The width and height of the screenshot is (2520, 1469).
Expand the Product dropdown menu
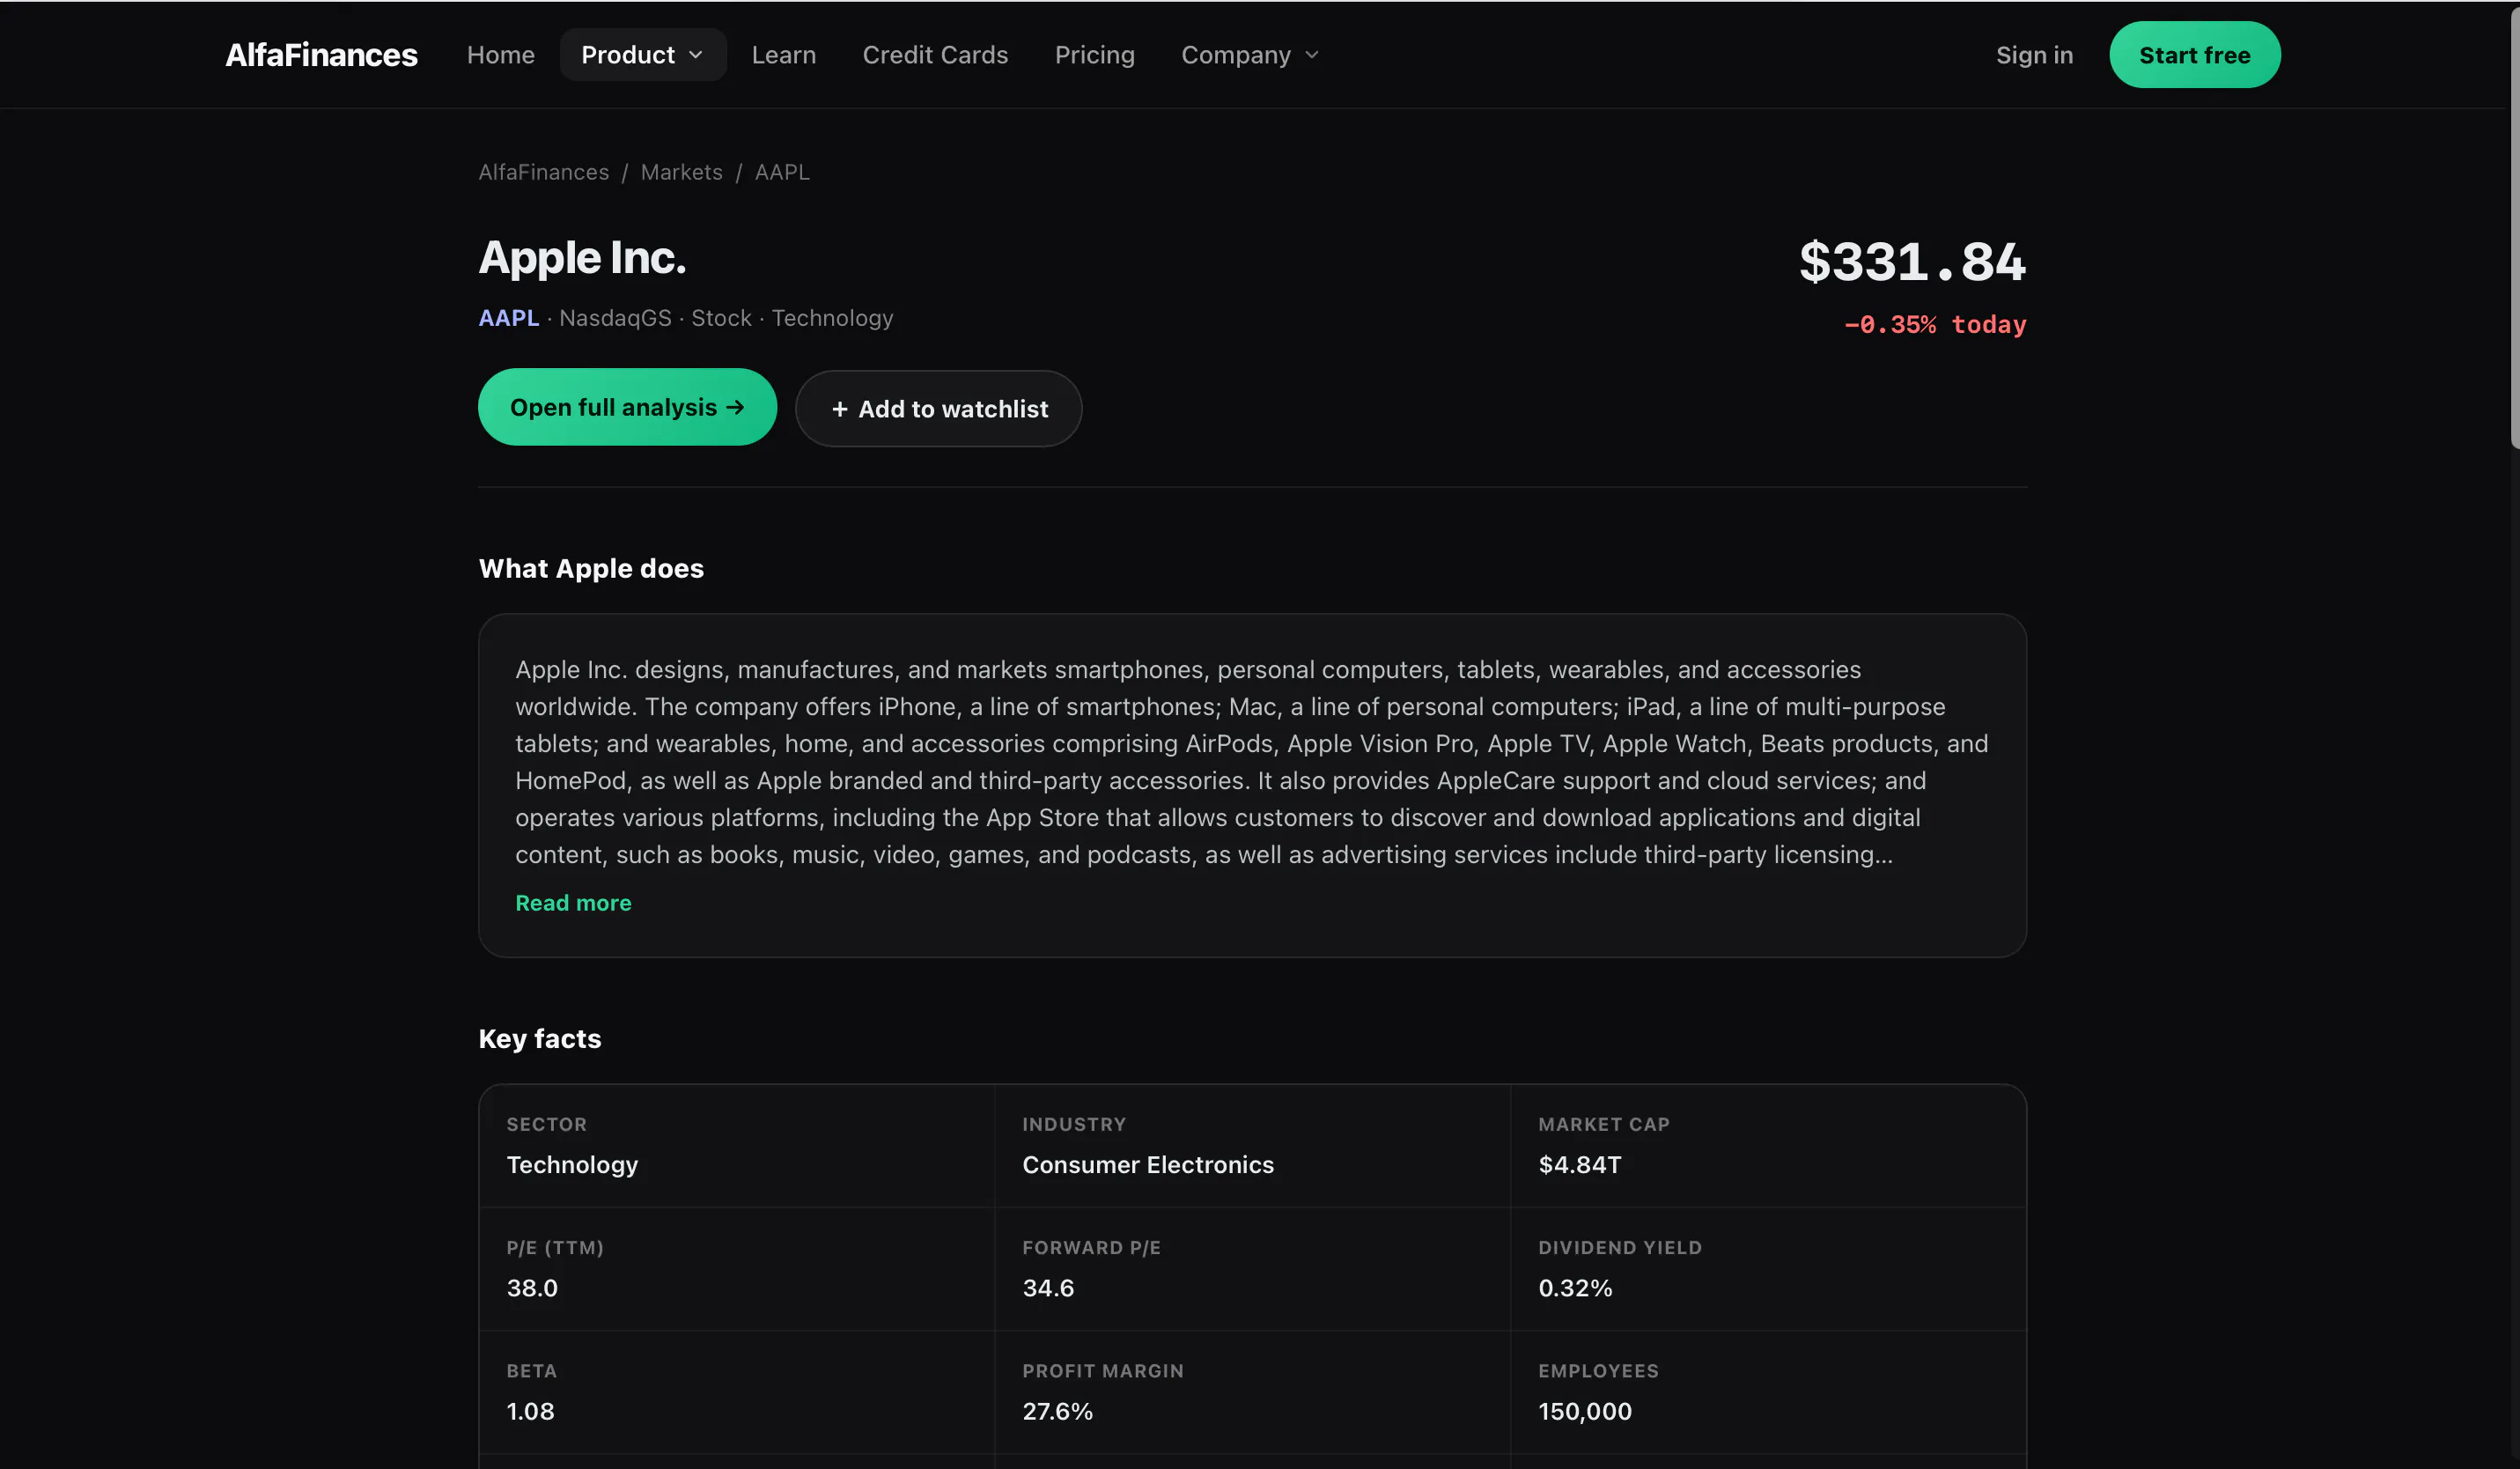point(643,55)
